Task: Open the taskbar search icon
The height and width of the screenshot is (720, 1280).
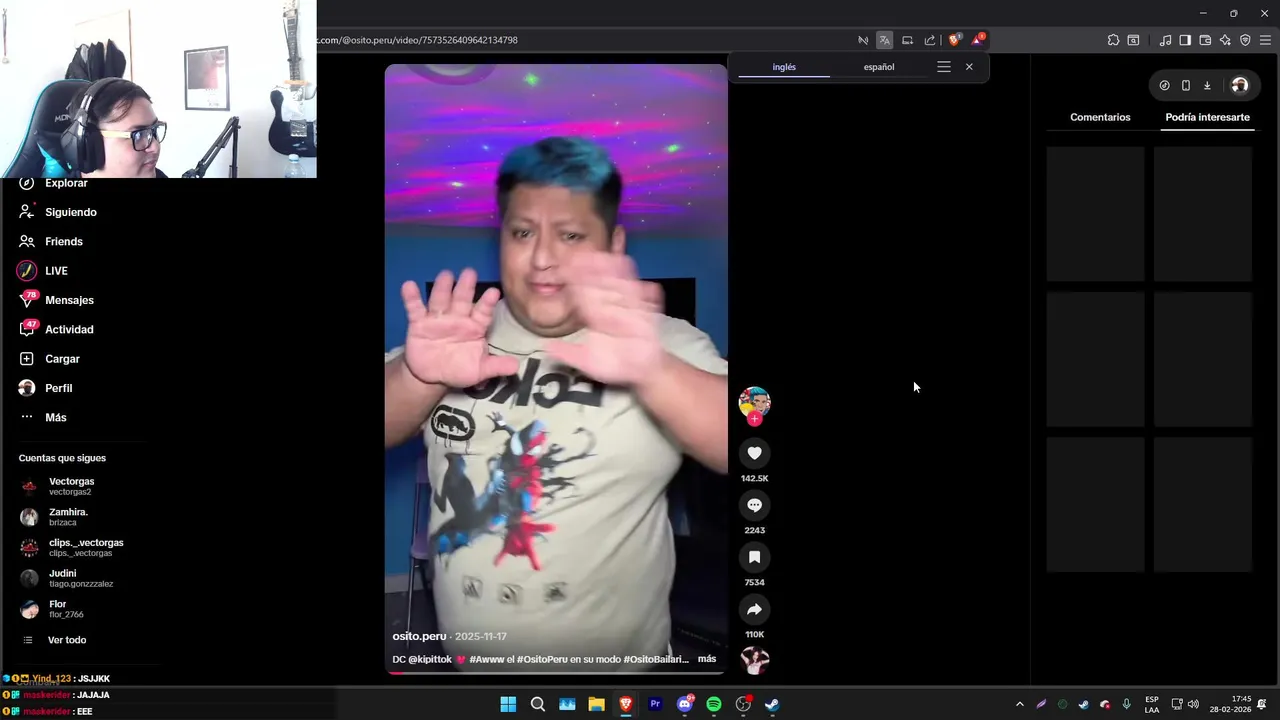Action: [x=537, y=704]
